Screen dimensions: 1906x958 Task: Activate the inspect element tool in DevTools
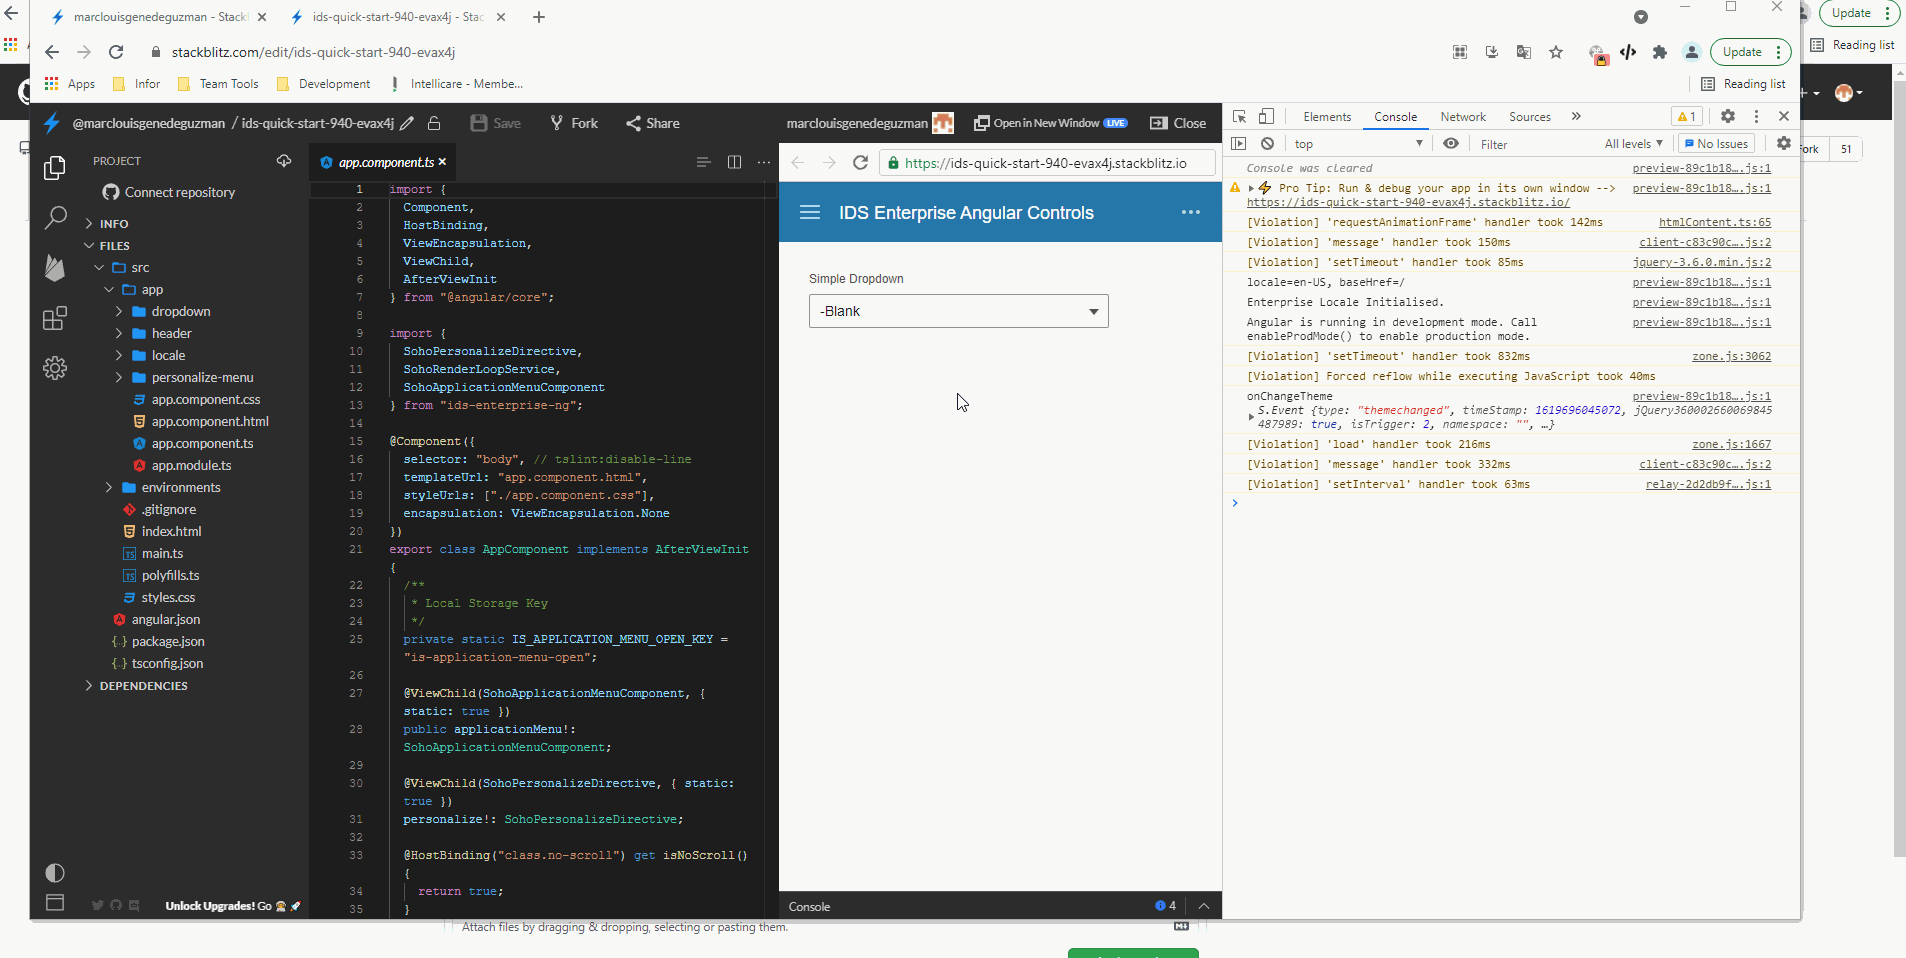click(x=1240, y=117)
